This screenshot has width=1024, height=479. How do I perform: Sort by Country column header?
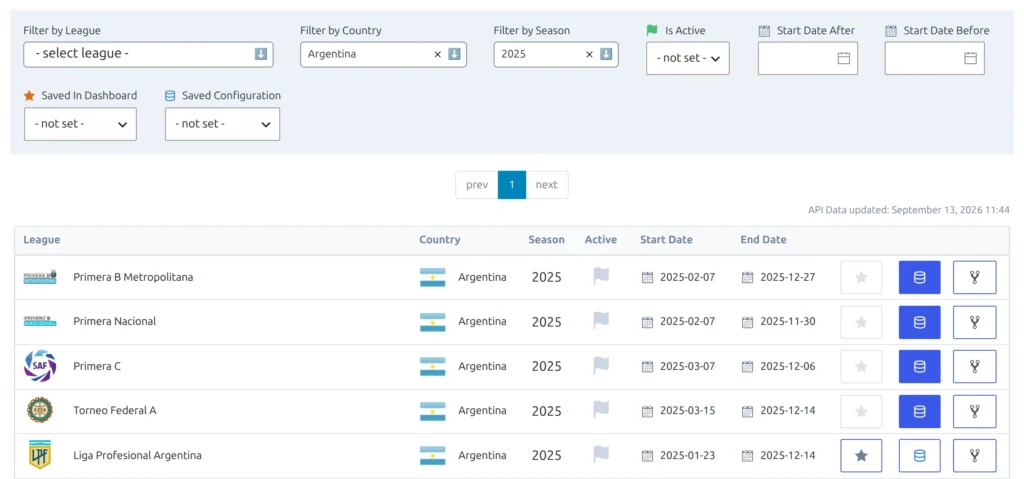440,240
